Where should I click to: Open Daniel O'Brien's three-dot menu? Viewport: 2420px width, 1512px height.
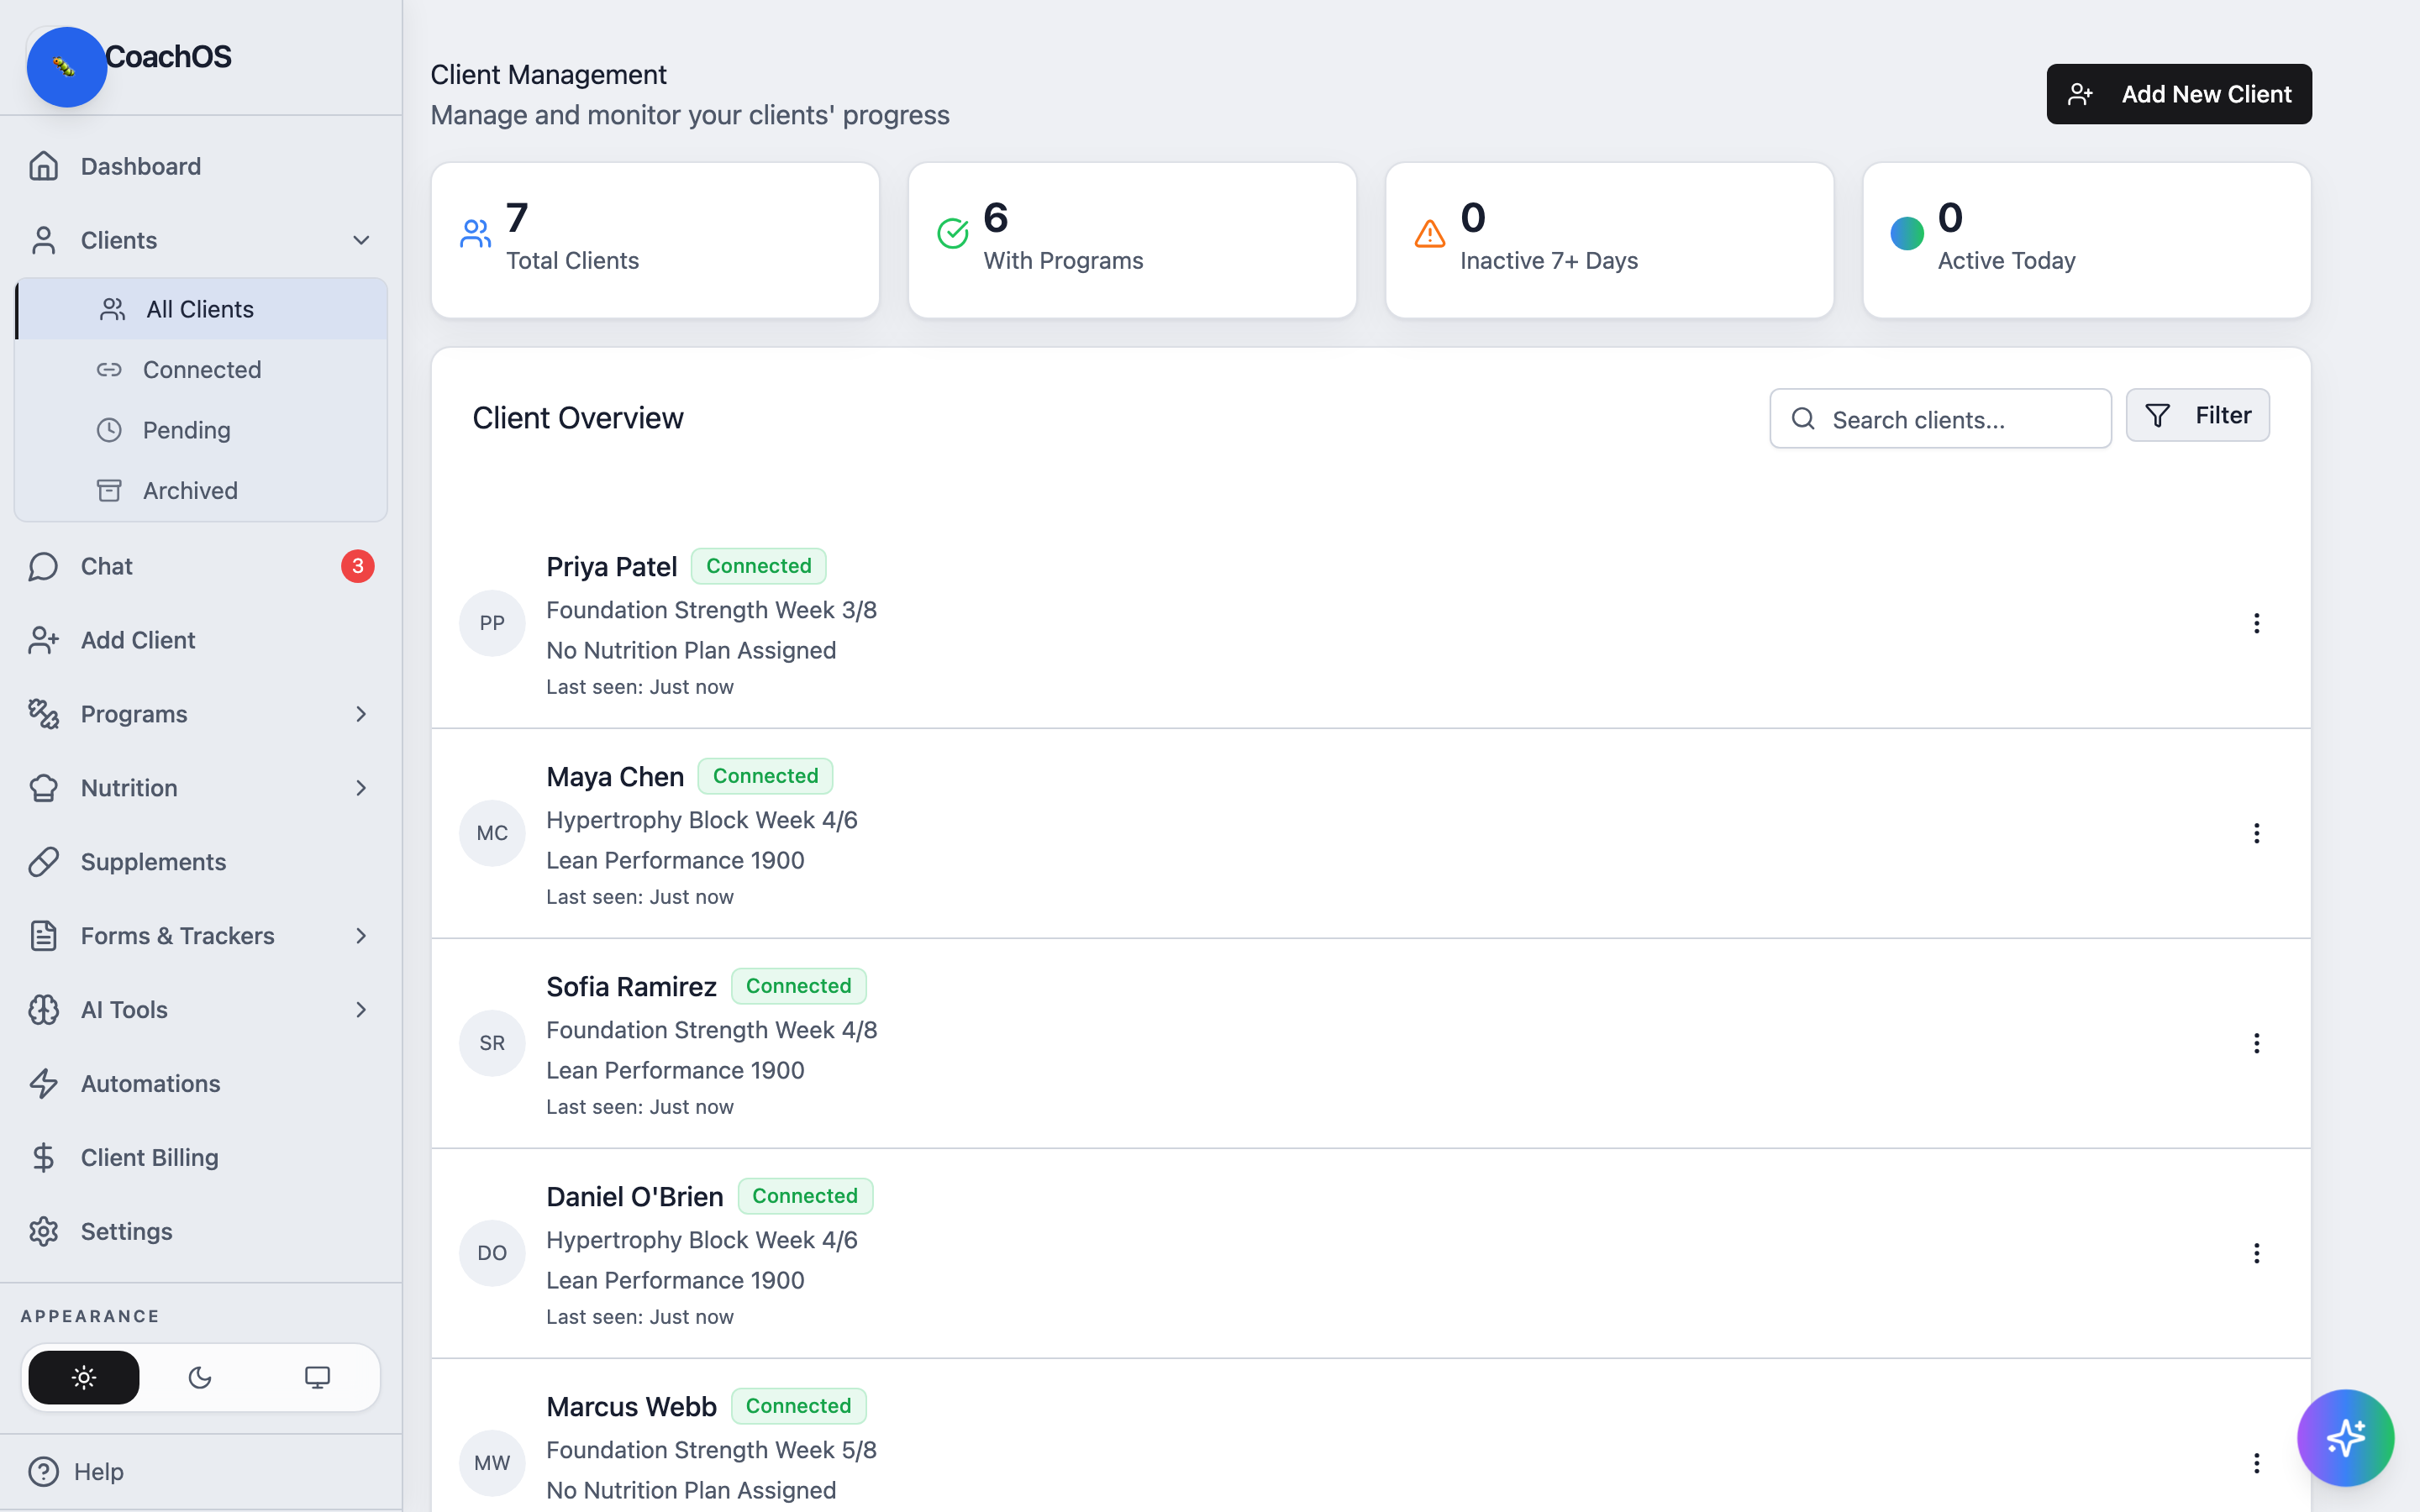[2256, 1253]
